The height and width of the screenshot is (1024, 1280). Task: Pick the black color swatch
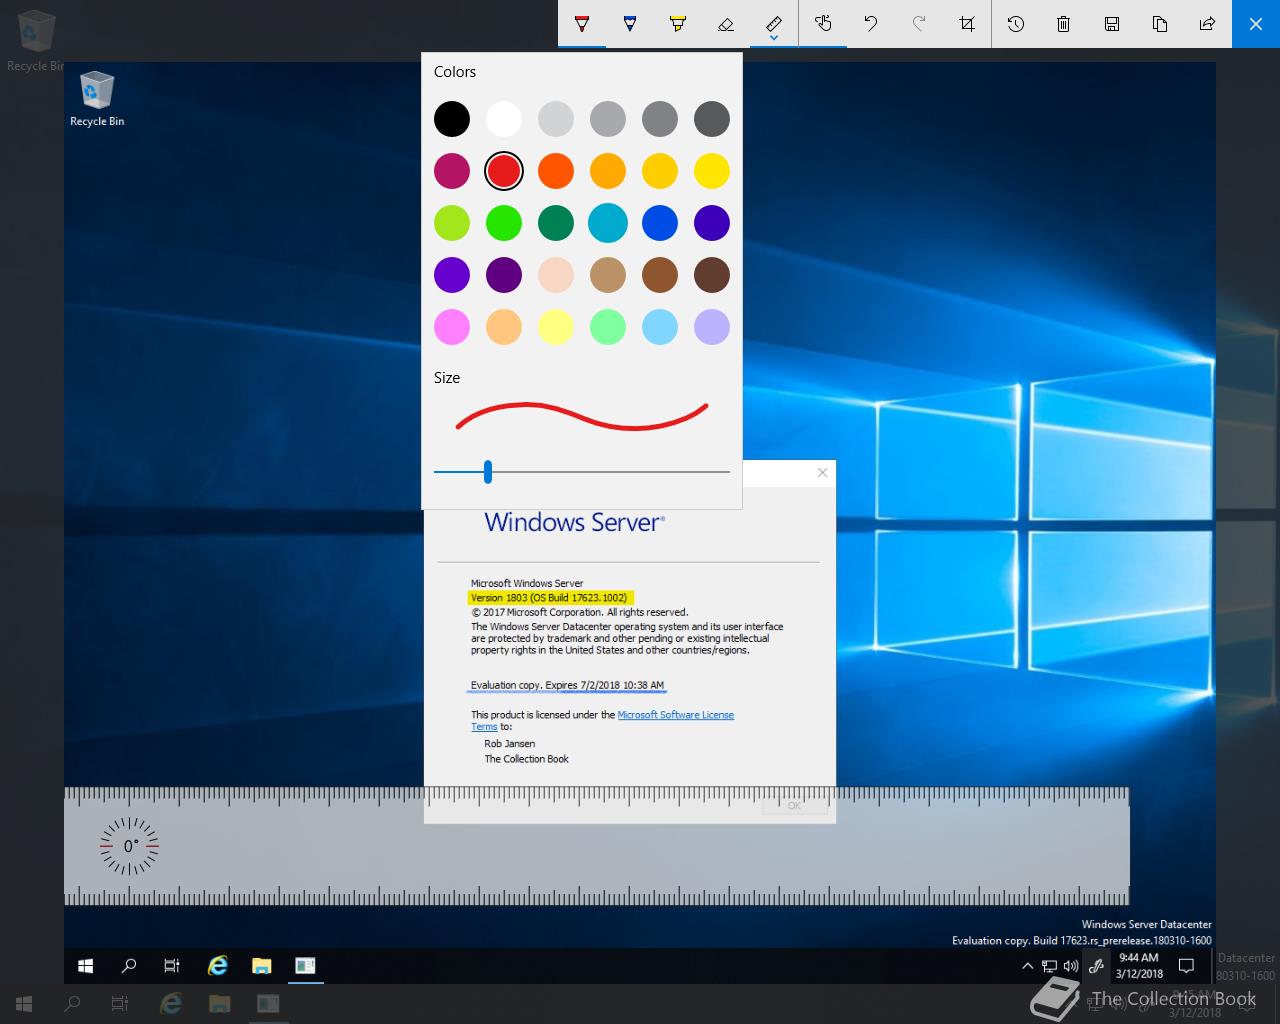click(452, 119)
